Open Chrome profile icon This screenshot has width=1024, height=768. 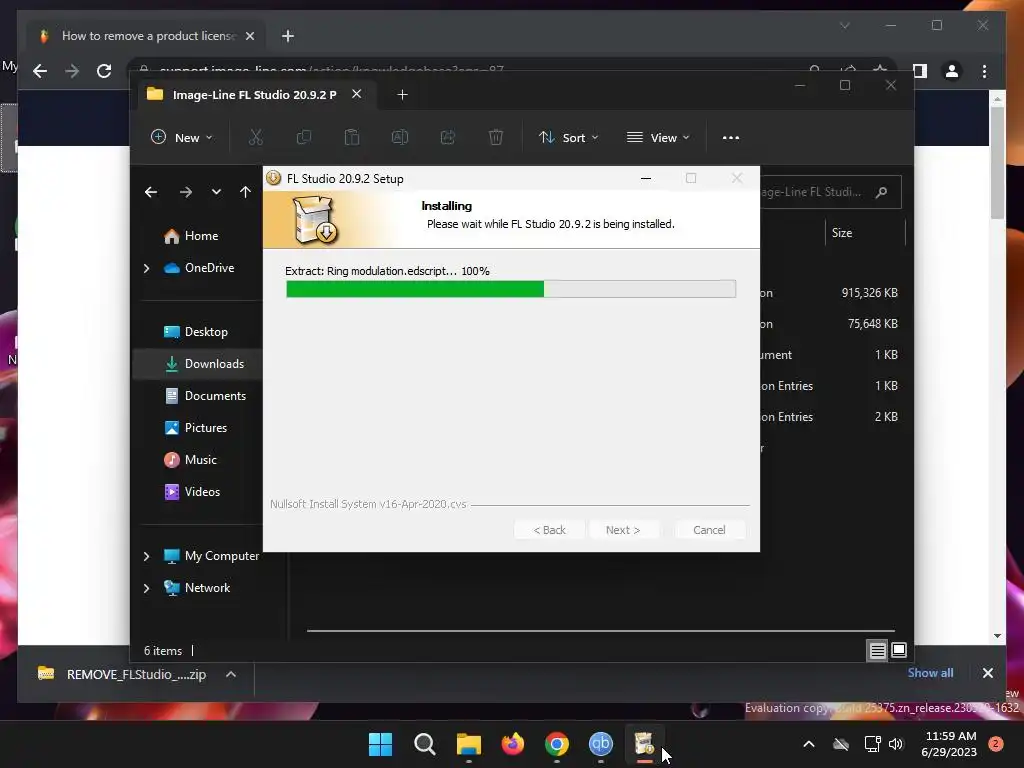tap(952, 71)
